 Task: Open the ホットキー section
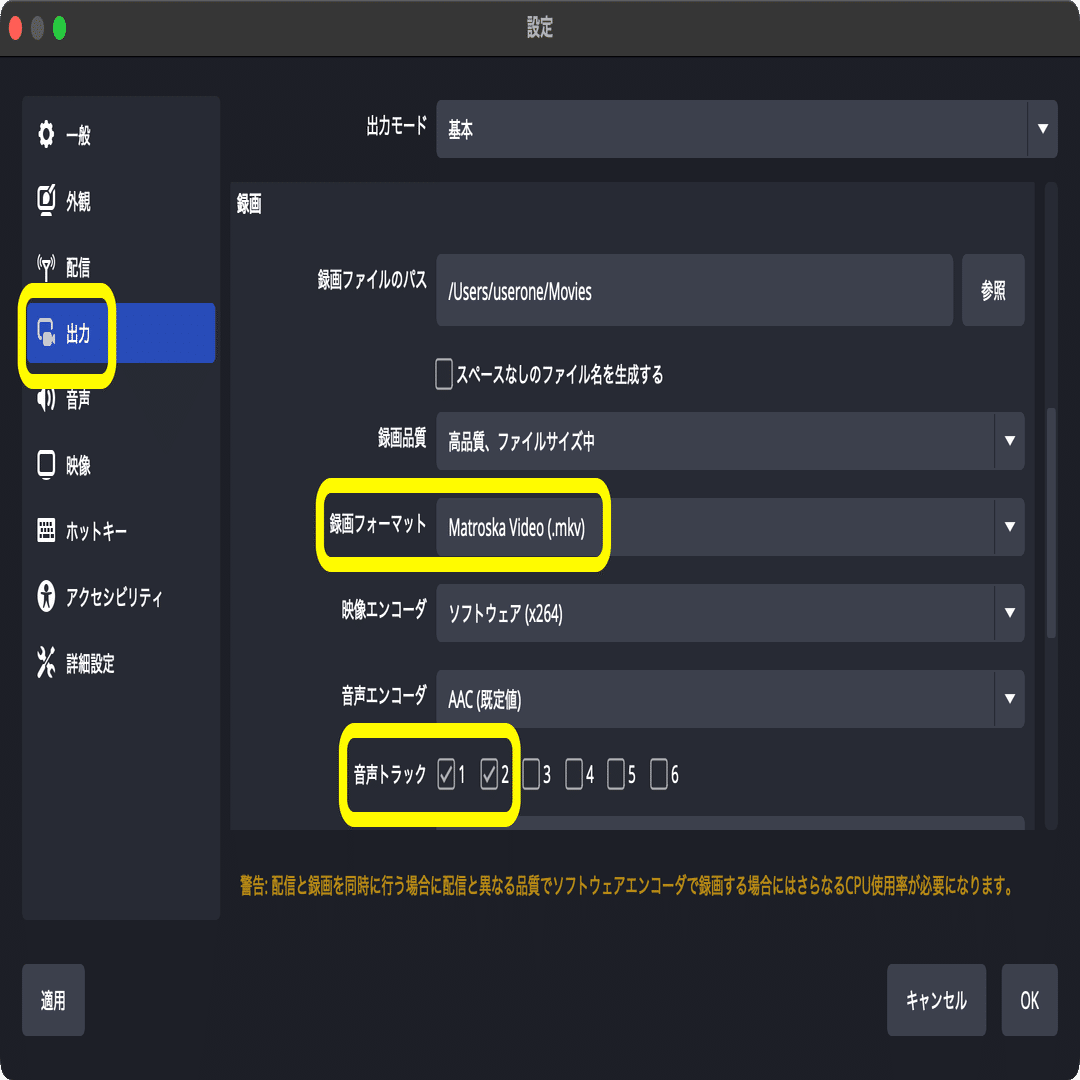[96, 531]
